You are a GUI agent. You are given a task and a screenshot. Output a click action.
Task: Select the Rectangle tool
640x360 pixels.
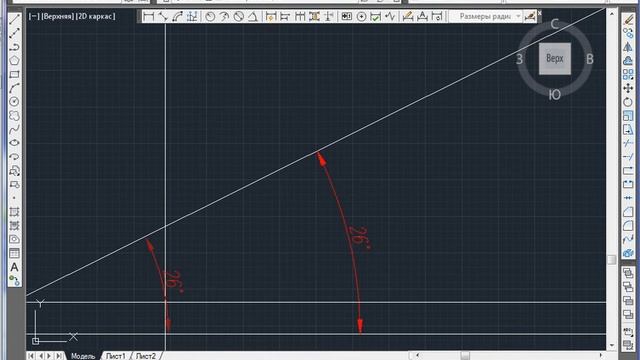point(14,74)
